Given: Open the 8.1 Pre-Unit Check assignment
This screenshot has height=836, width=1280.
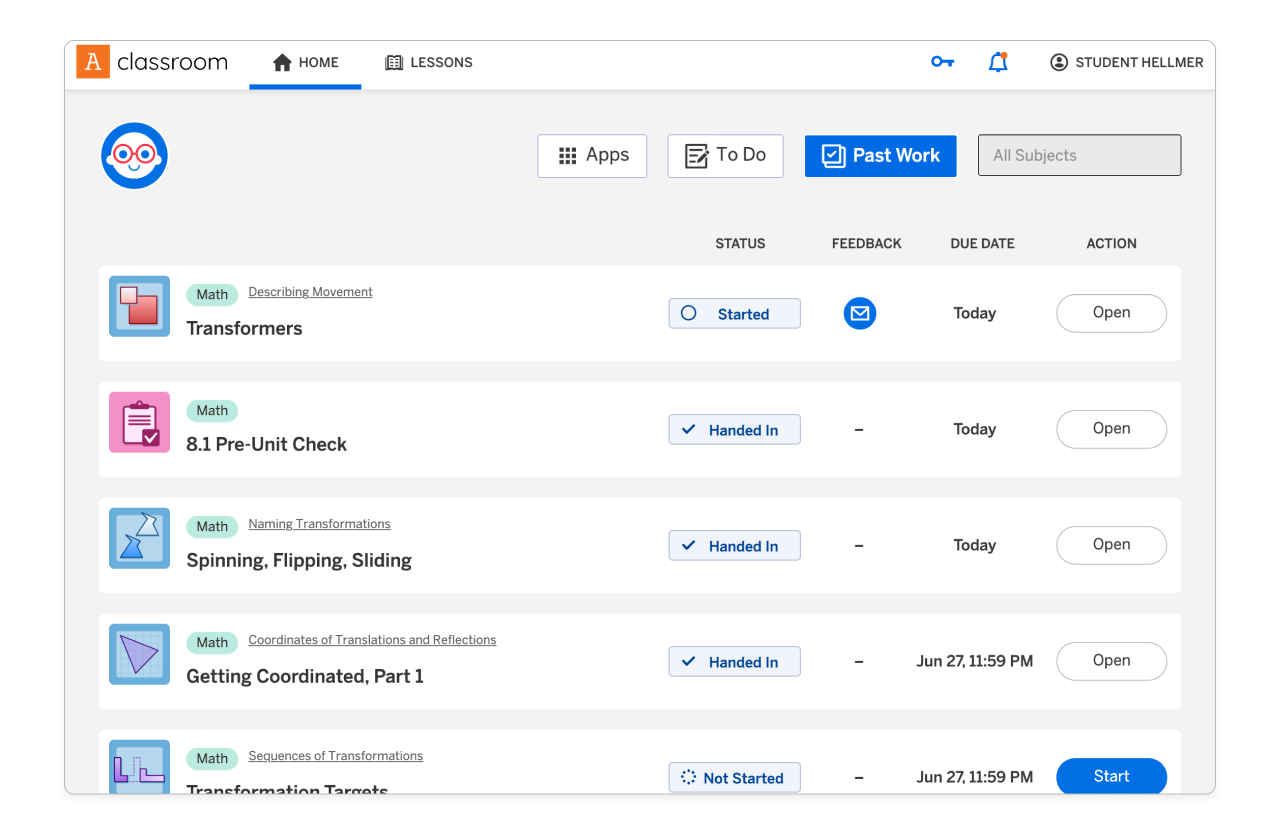Looking at the screenshot, I should pos(1111,429).
